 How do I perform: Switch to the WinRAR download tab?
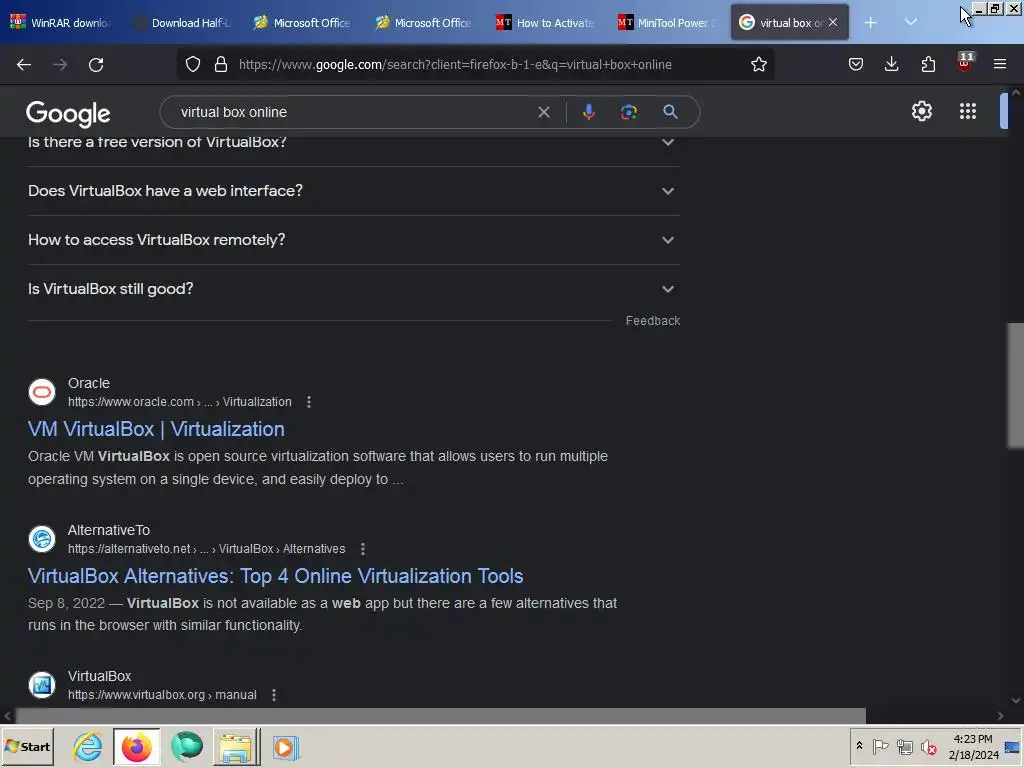coord(61,23)
